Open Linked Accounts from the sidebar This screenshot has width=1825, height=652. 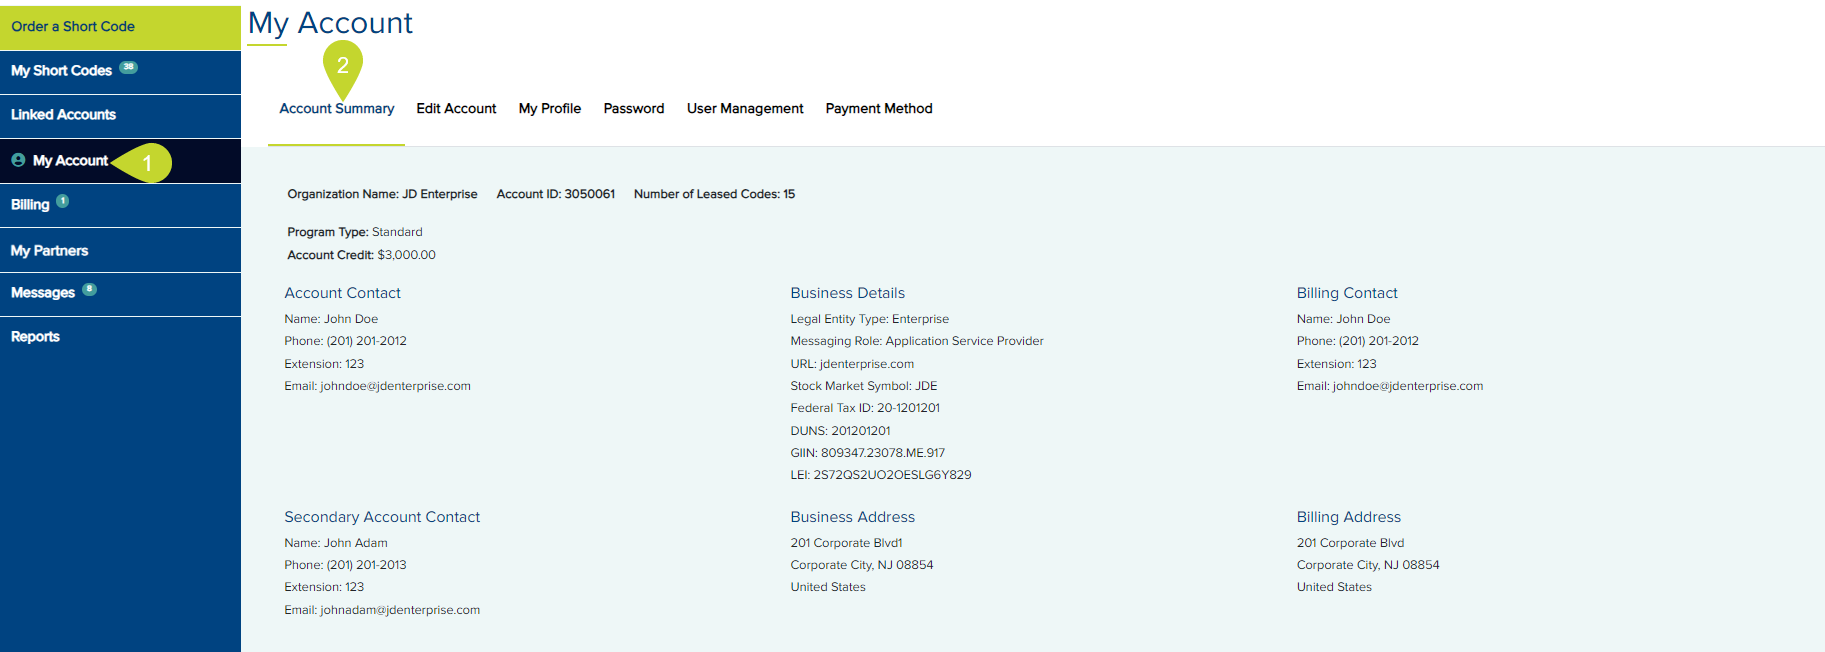click(63, 115)
